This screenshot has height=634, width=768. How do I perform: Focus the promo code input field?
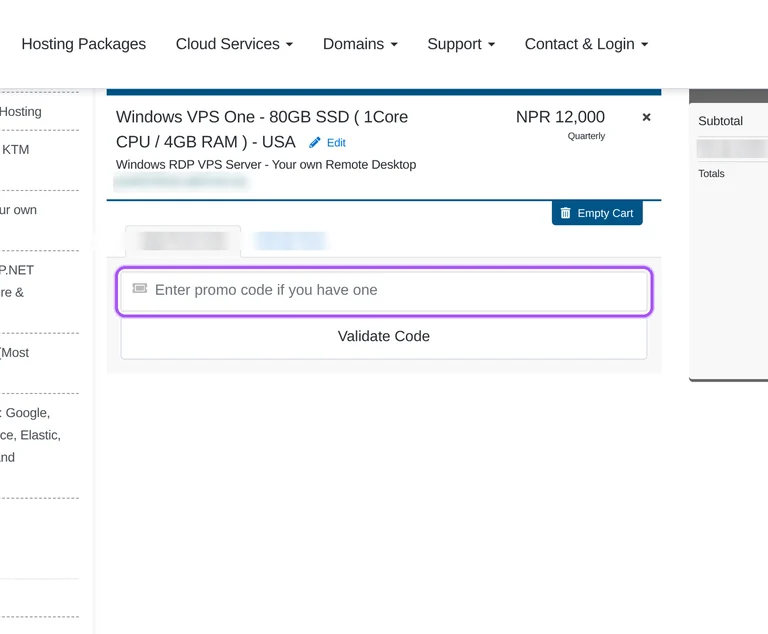click(384, 291)
